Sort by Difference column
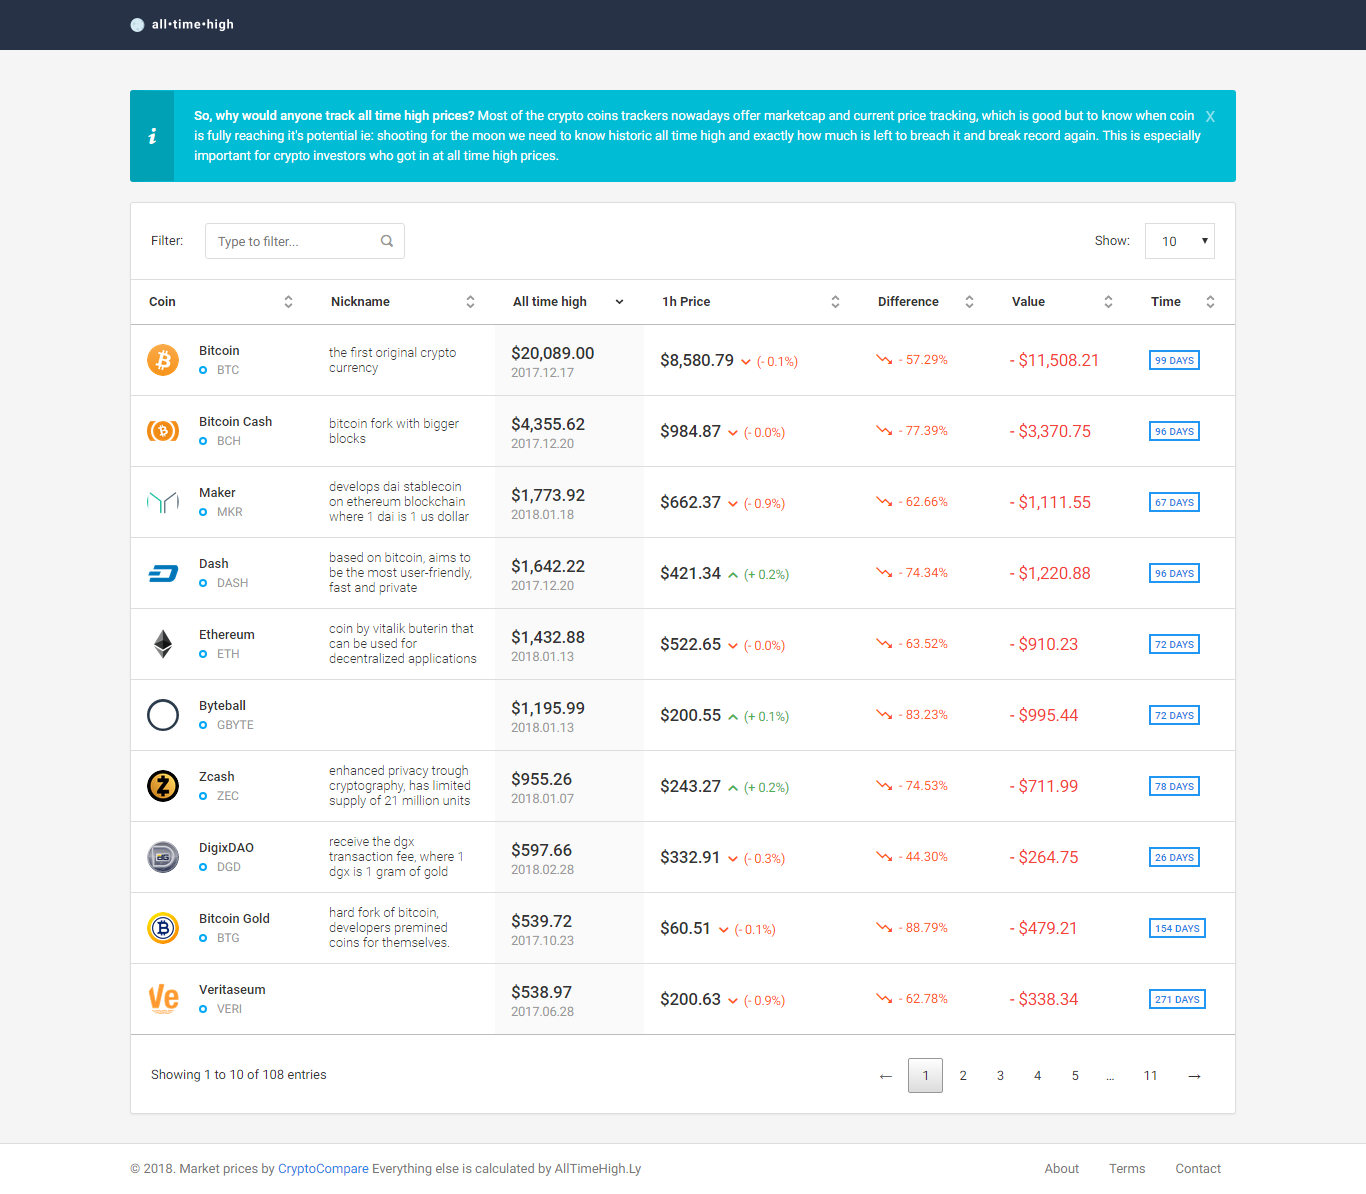The height and width of the screenshot is (1194, 1366). pos(926,302)
